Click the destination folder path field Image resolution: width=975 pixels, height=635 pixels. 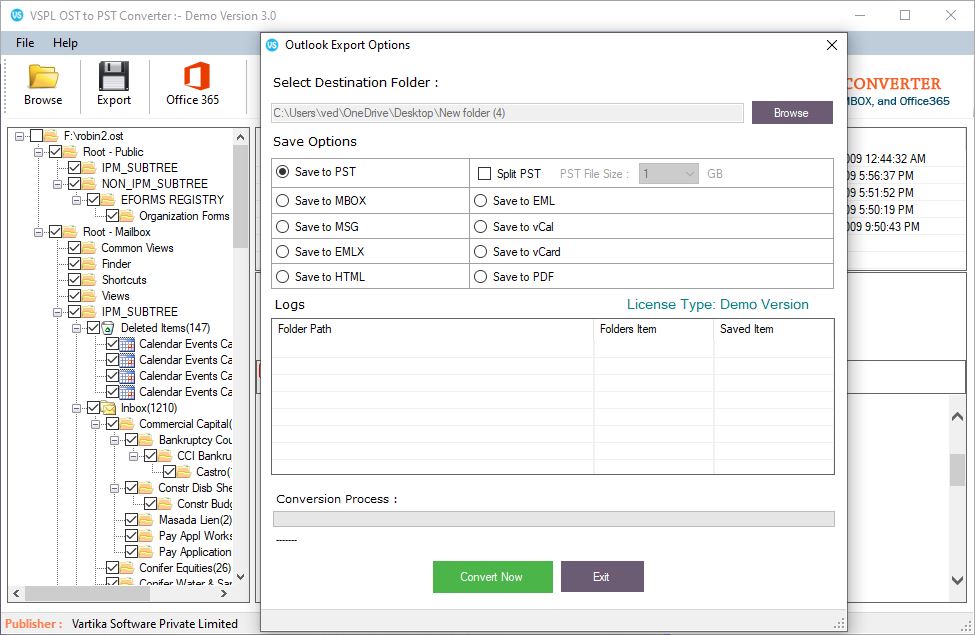(507, 113)
